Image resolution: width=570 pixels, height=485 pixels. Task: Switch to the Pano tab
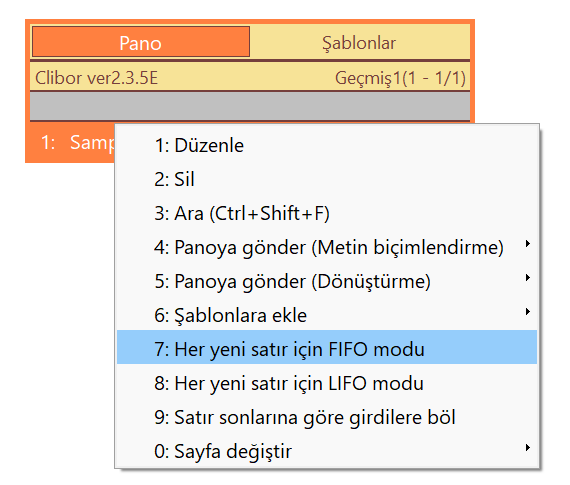pyautogui.click(x=141, y=41)
